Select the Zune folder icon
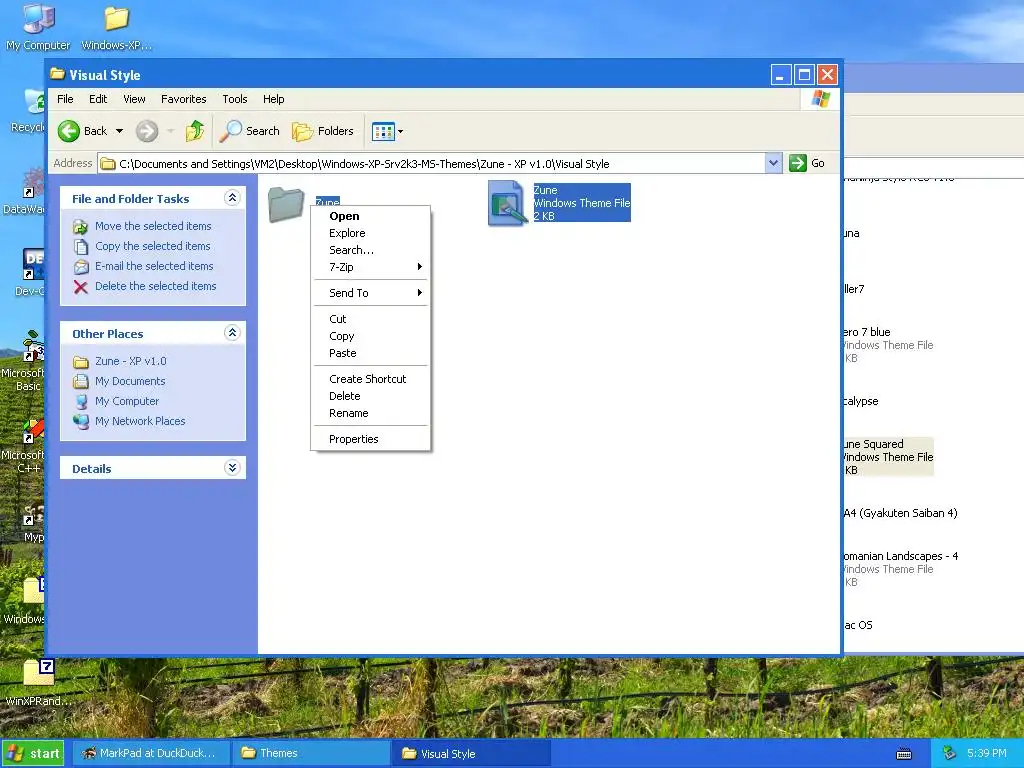The image size is (1024, 768). [x=285, y=204]
